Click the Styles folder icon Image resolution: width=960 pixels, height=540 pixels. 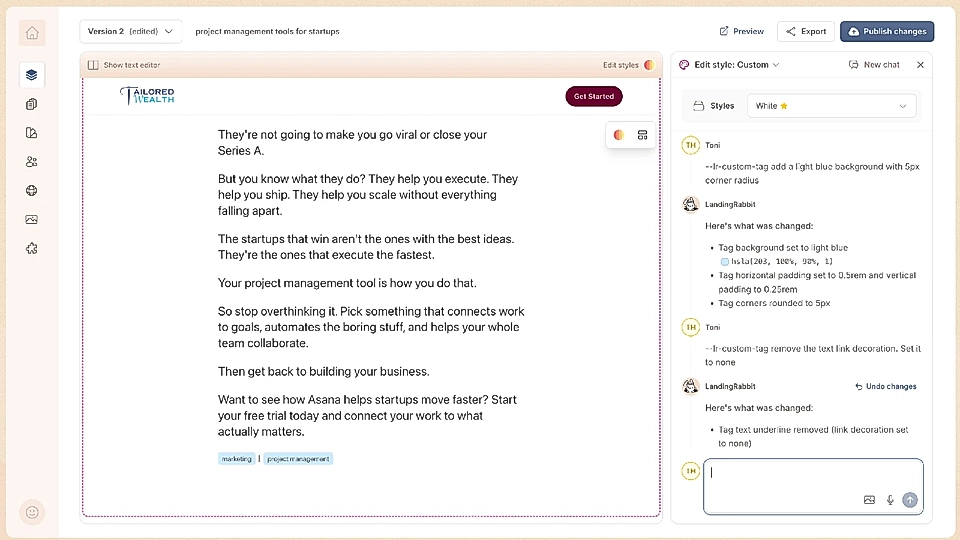(699, 106)
